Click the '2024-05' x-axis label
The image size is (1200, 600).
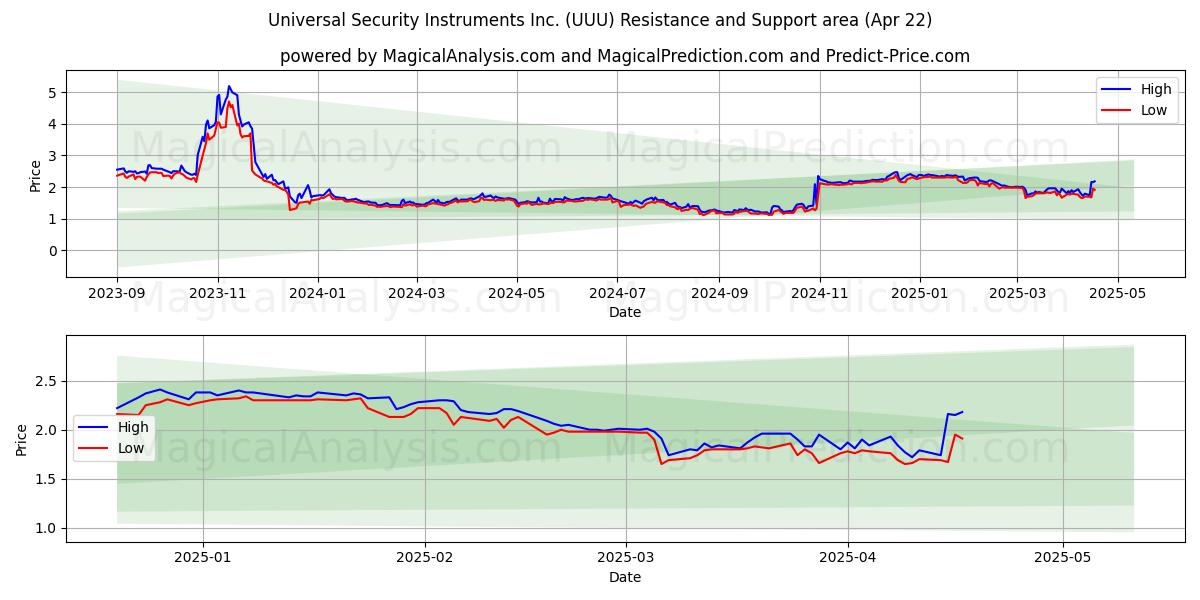point(517,294)
